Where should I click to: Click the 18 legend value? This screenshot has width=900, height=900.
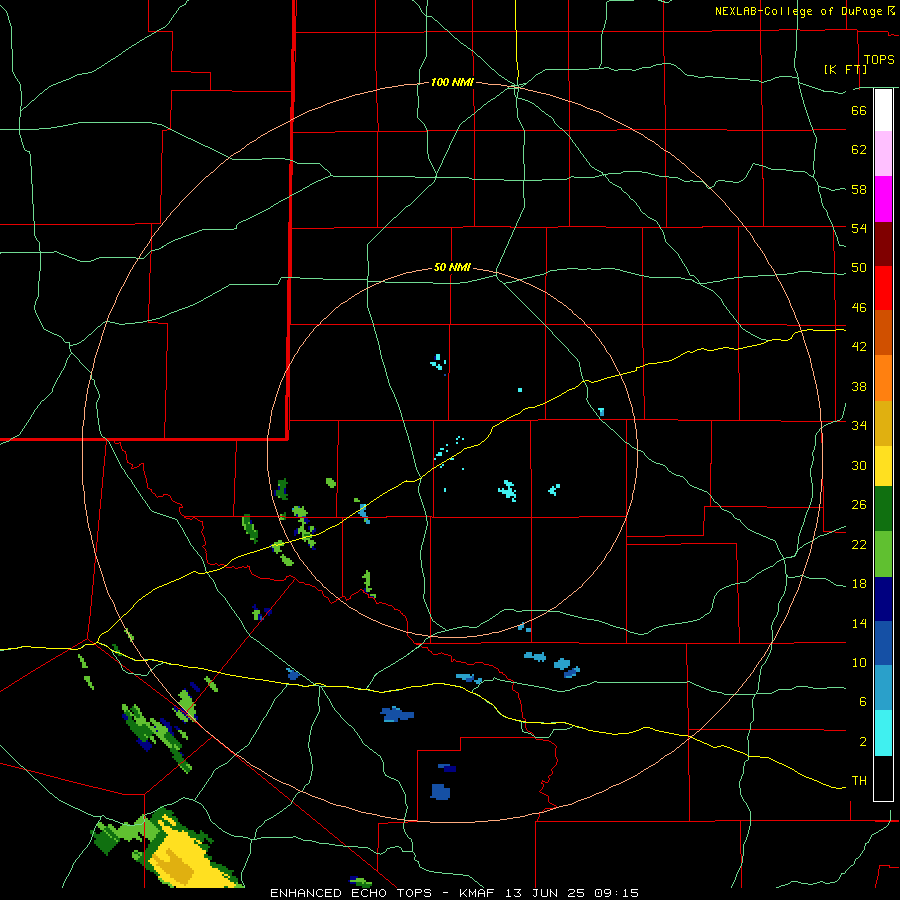859,584
